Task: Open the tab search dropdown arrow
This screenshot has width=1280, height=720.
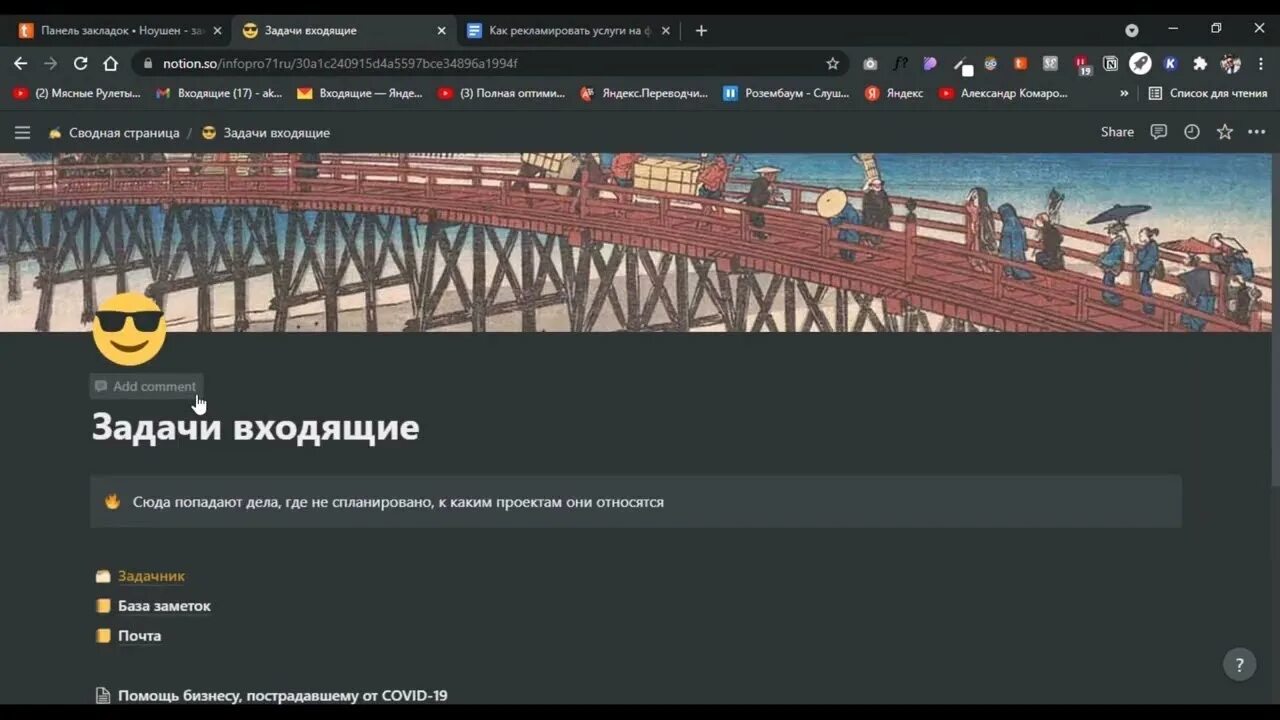Action: pos(1131,30)
